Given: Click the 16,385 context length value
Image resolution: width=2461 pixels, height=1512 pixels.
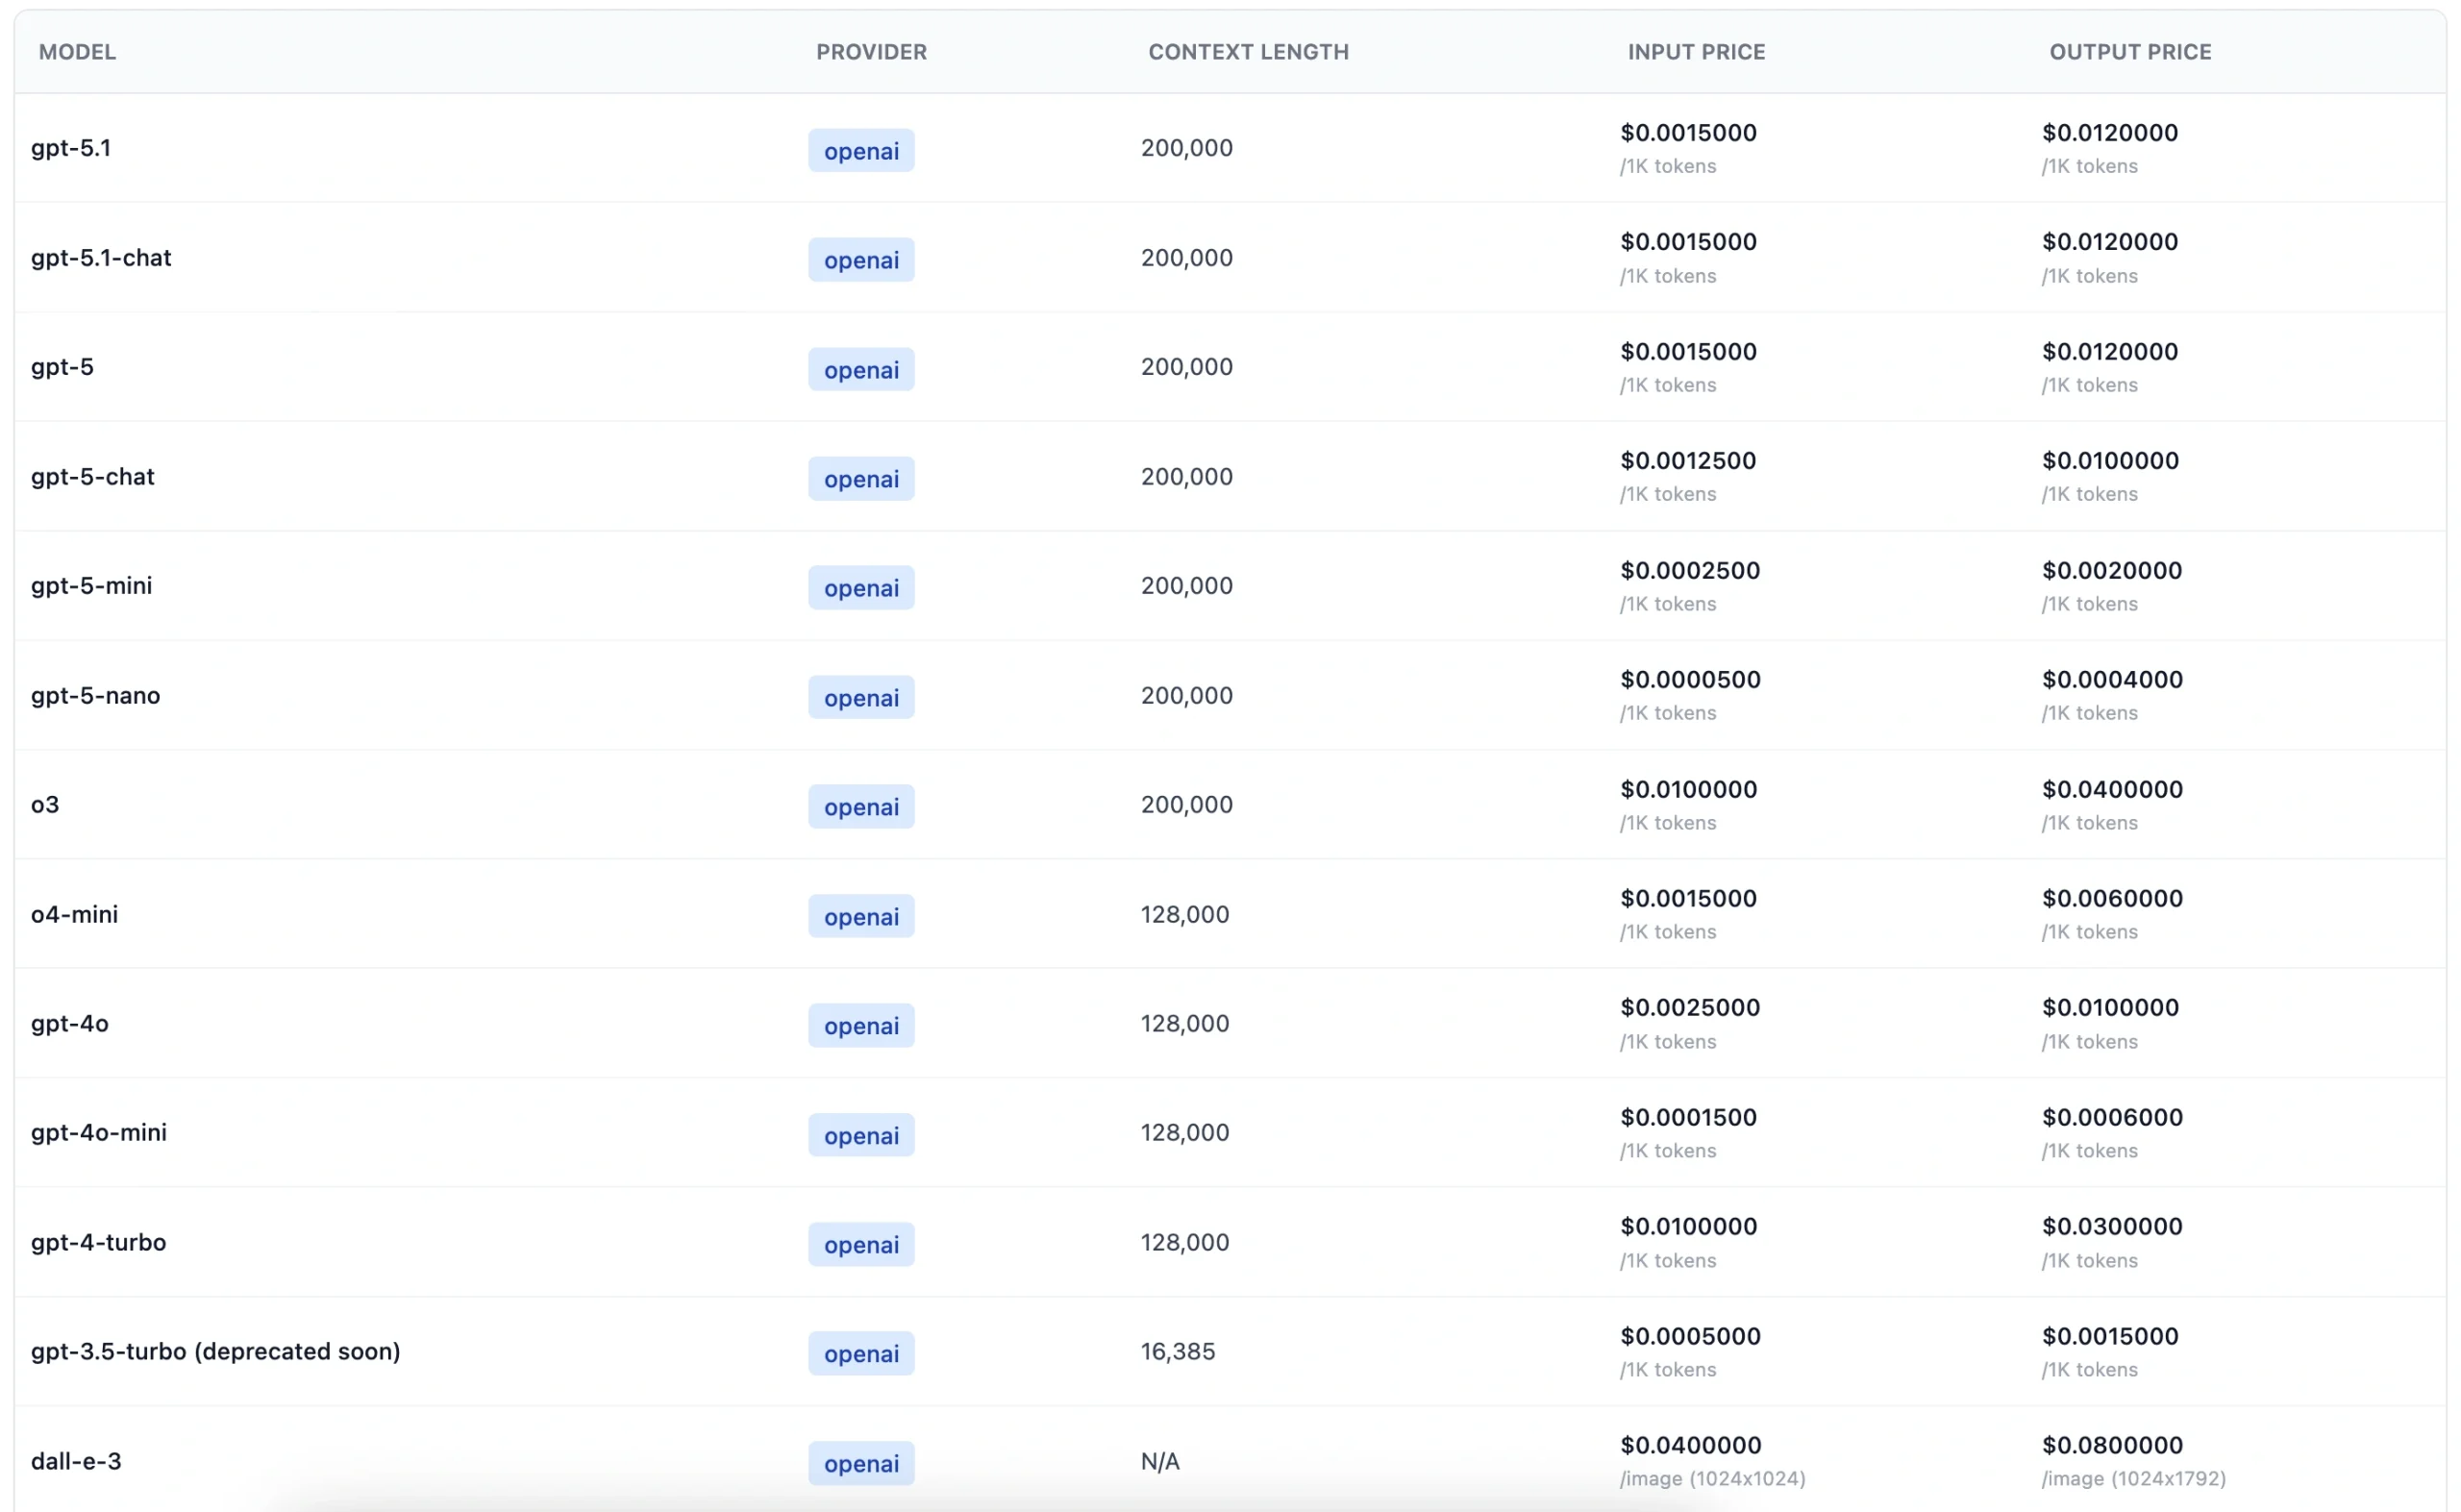Looking at the screenshot, I should pos(1177,1352).
